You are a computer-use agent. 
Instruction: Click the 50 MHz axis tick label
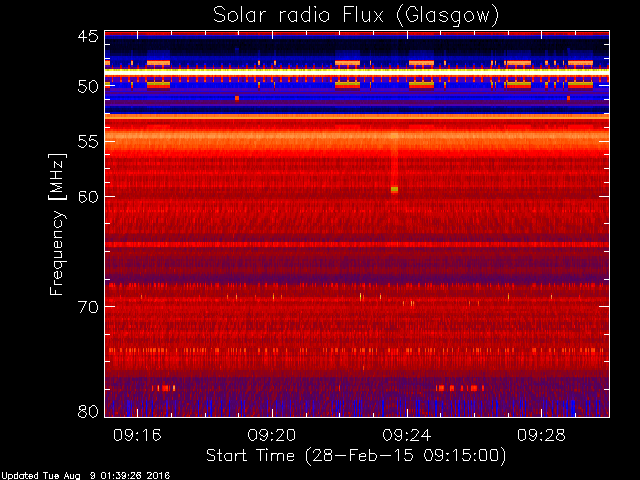(x=88, y=87)
